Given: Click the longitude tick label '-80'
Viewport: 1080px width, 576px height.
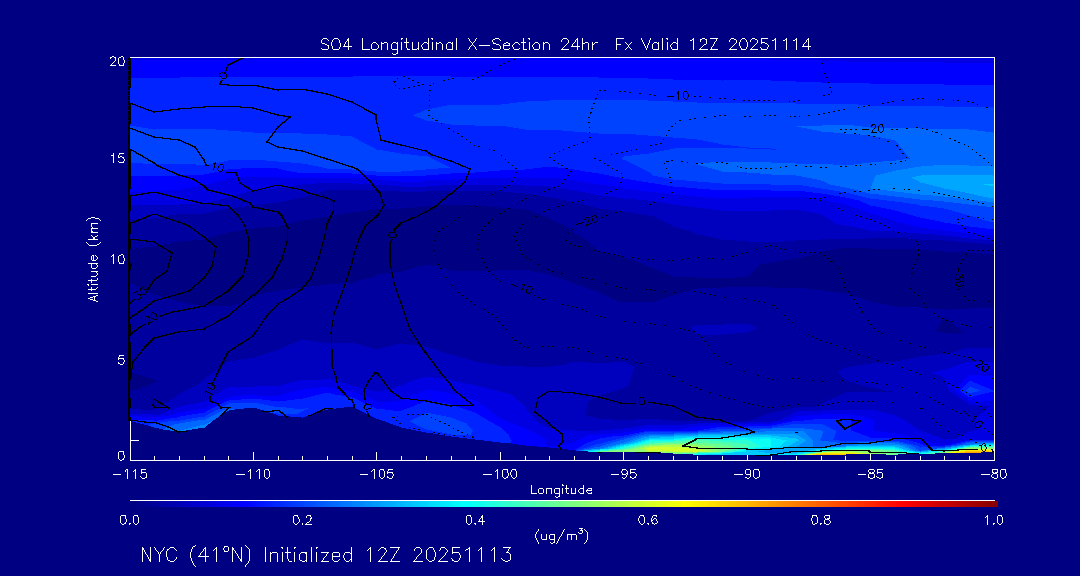Looking at the screenshot, I should point(994,475).
